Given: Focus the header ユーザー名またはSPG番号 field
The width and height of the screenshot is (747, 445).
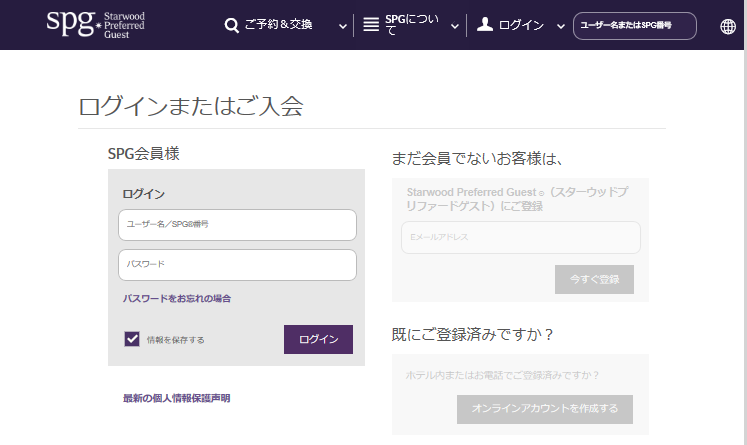Looking at the screenshot, I should pos(635,26).
